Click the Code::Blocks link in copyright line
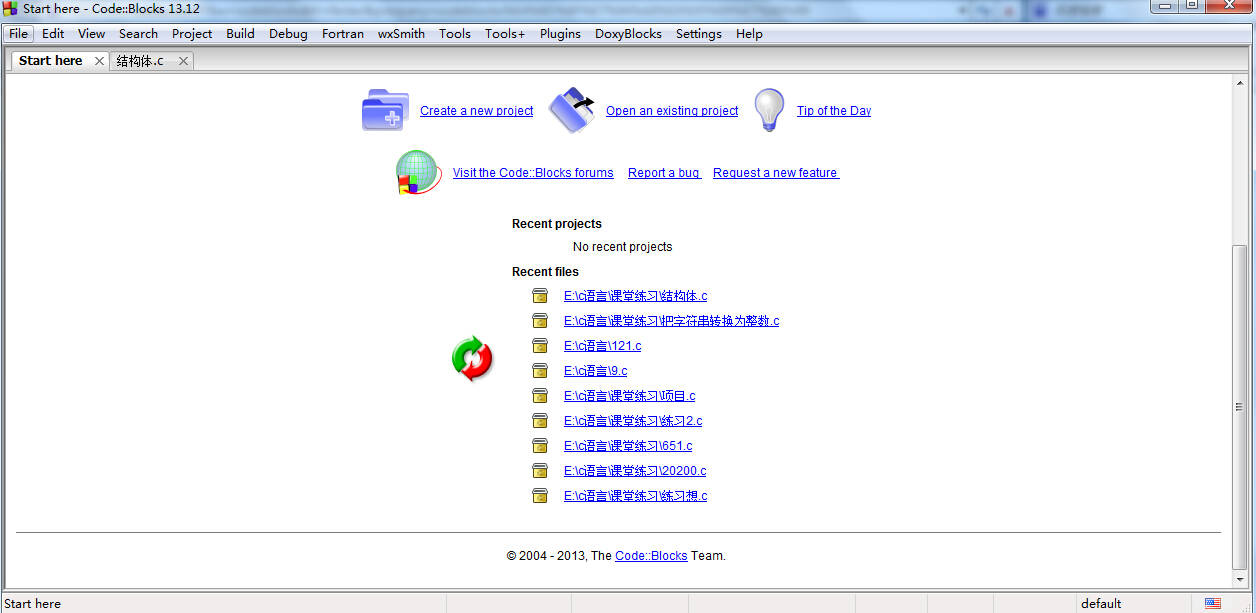 tap(651, 556)
